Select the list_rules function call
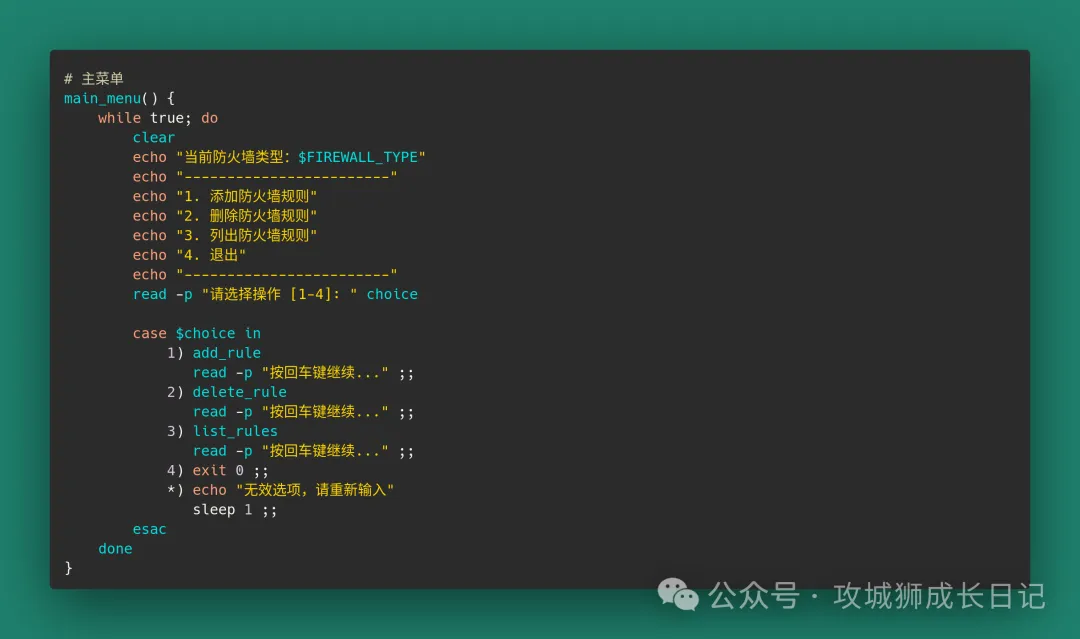Image resolution: width=1080 pixels, height=639 pixels. tap(235, 431)
